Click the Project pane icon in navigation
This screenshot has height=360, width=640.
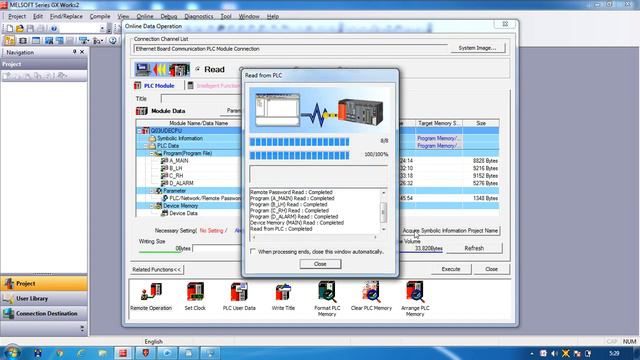point(9,283)
